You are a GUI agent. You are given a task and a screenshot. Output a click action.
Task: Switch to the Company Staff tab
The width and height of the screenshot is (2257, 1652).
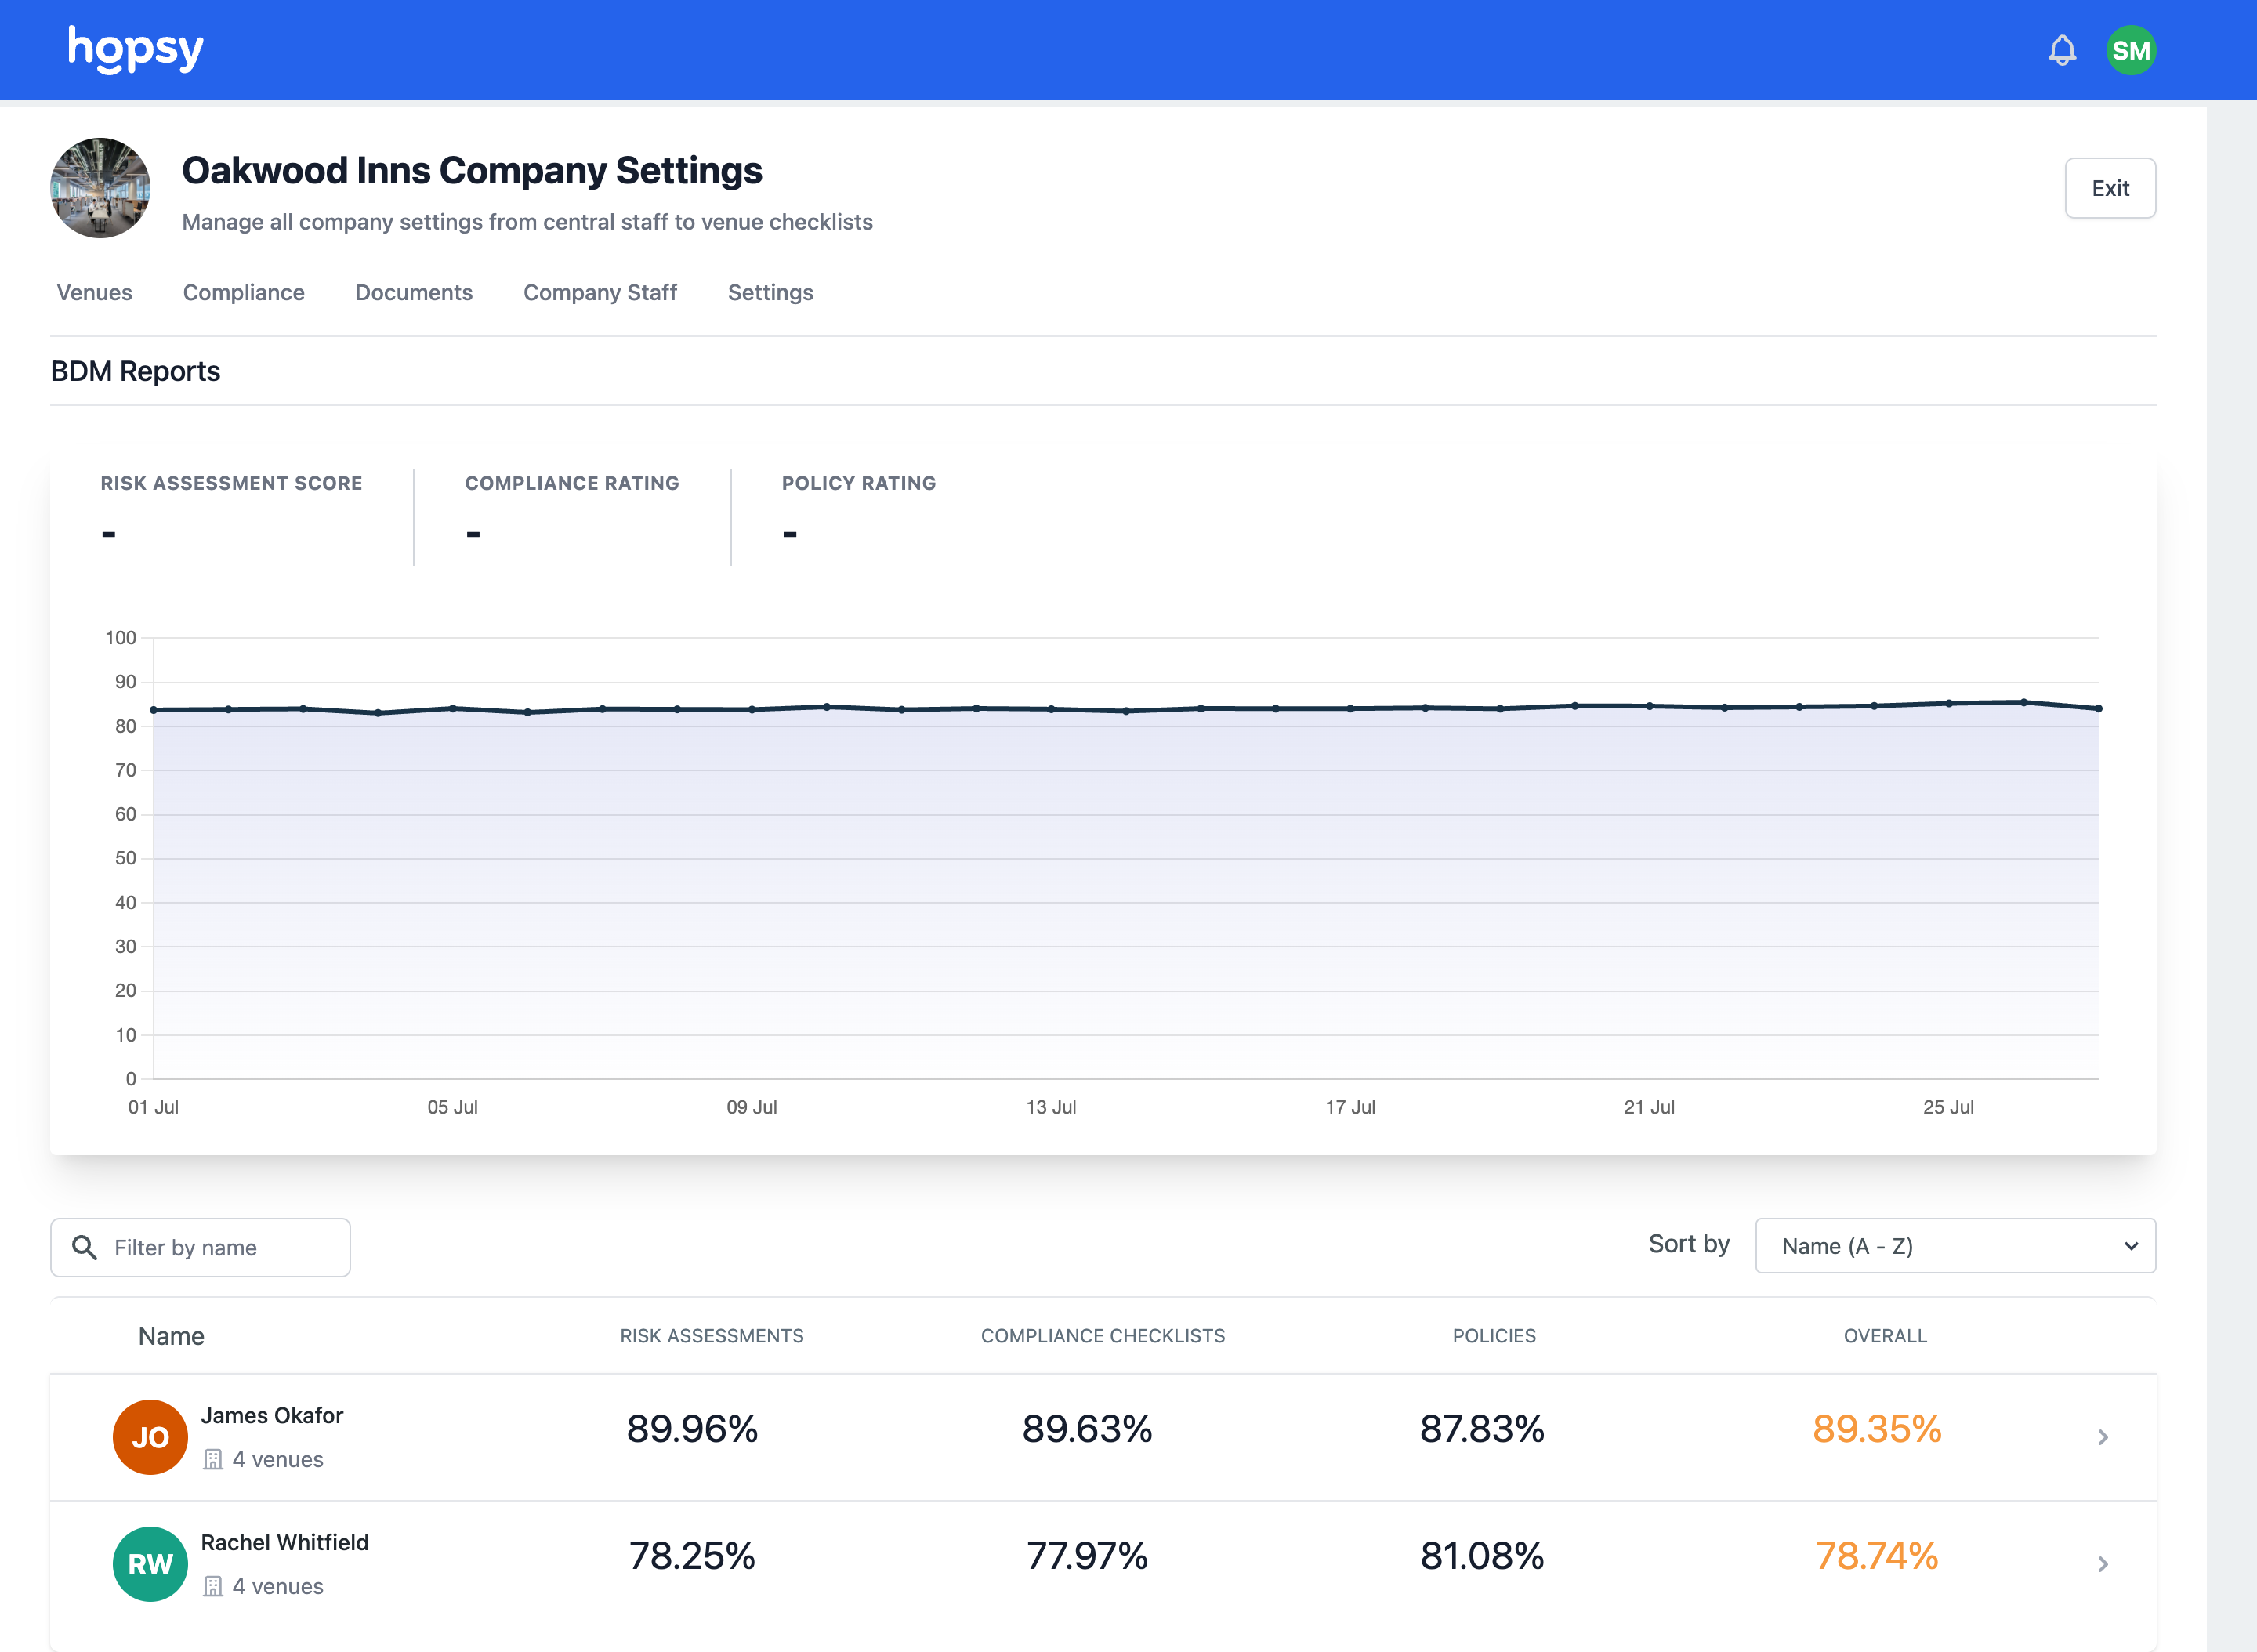(600, 292)
